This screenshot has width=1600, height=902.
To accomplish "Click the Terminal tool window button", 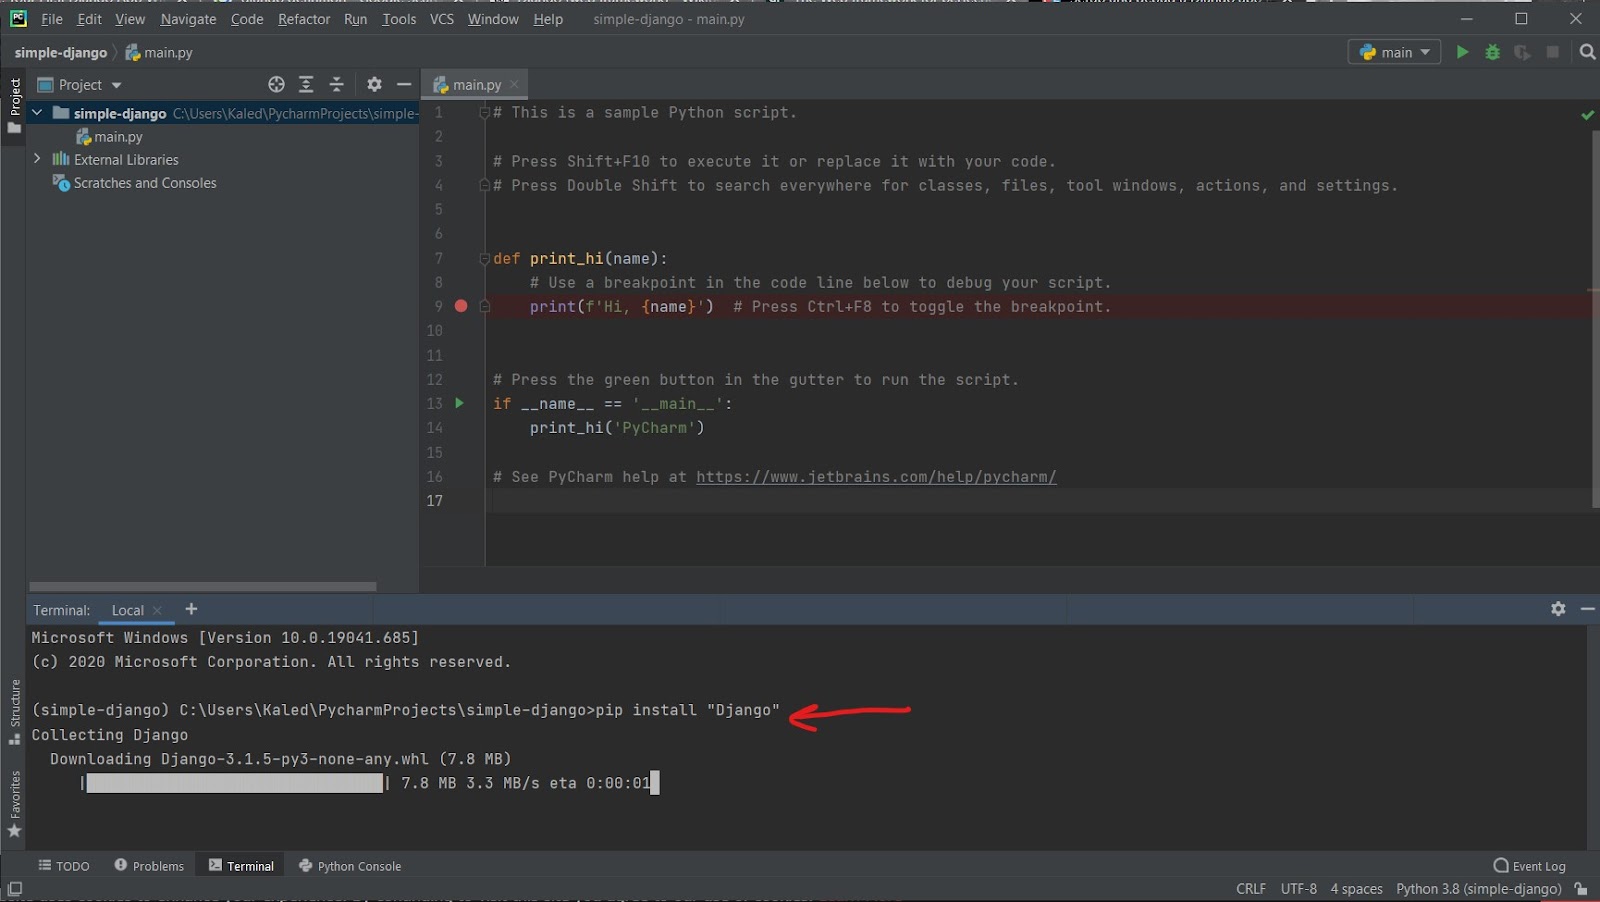I will coord(241,866).
